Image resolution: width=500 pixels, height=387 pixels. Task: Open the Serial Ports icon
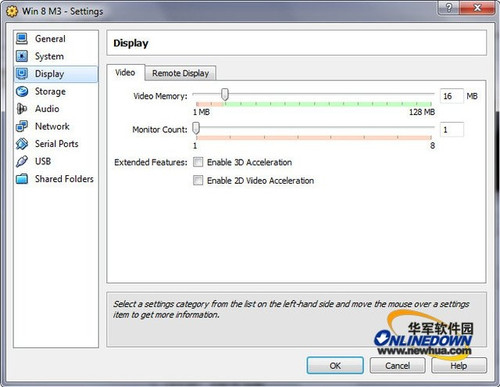pos(22,144)
